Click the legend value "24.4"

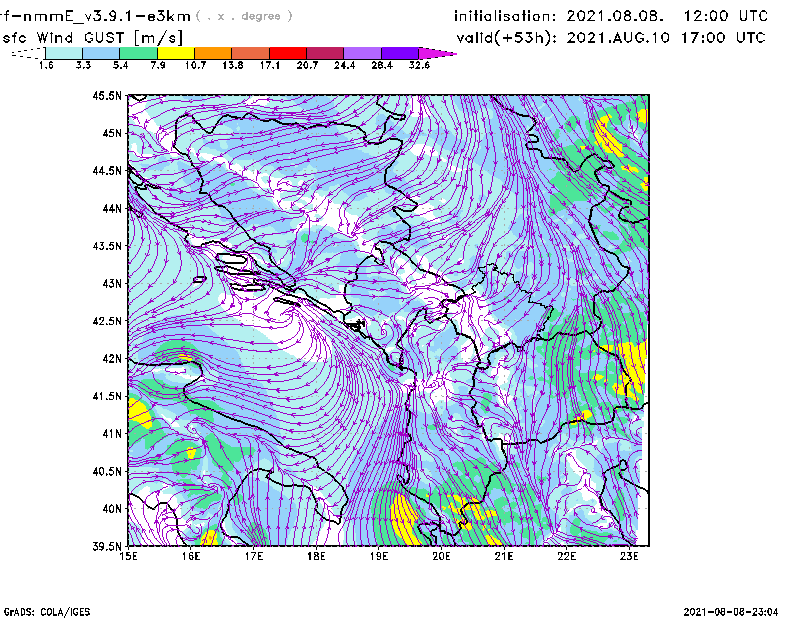[x=344, y=65]
